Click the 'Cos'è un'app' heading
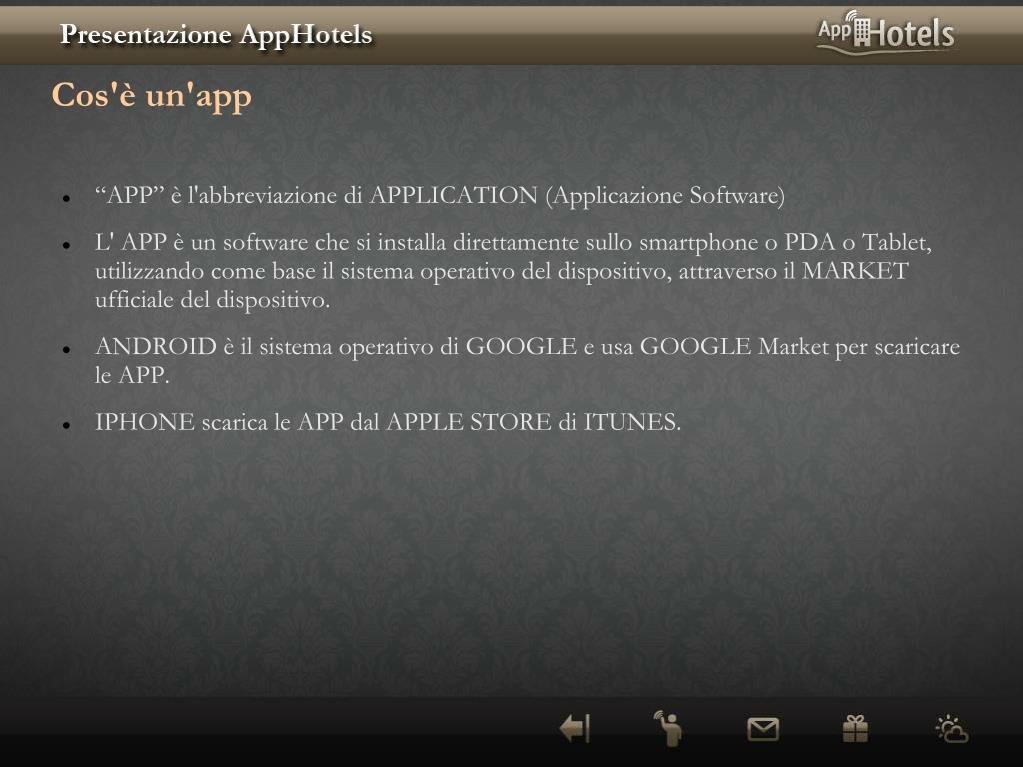Screen dimensions: 1023x767 (x=151, y=95)
